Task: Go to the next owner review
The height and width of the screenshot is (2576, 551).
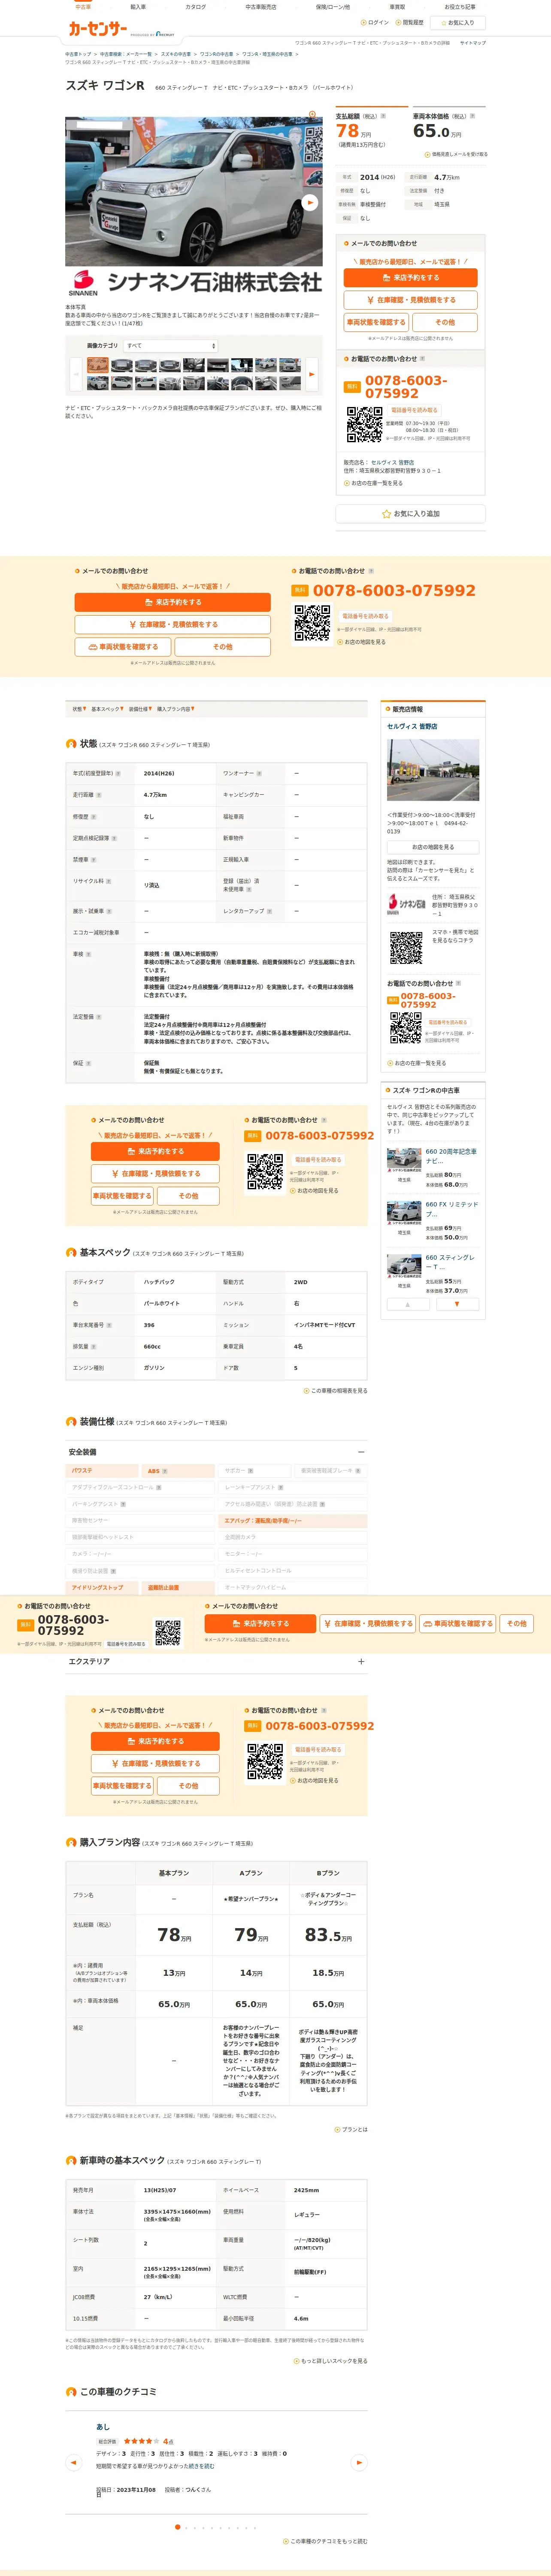Action: [360, 2463]
